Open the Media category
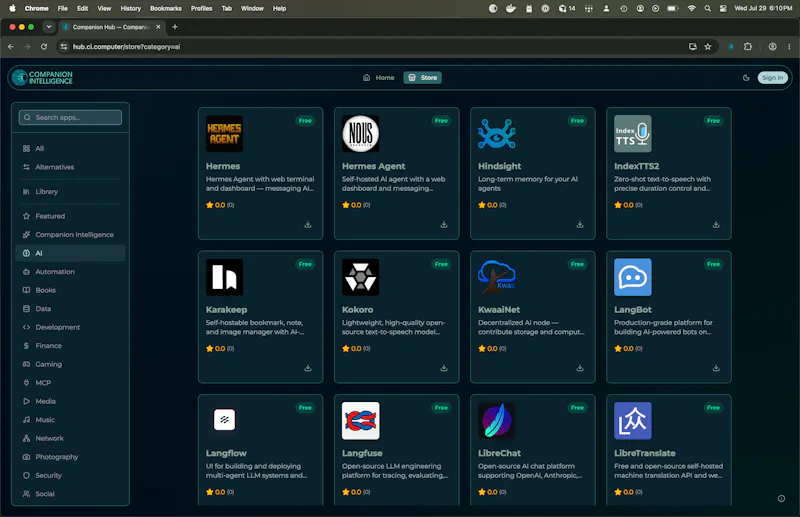This screenshot has width=800, height=517. [x=70, y=401]
